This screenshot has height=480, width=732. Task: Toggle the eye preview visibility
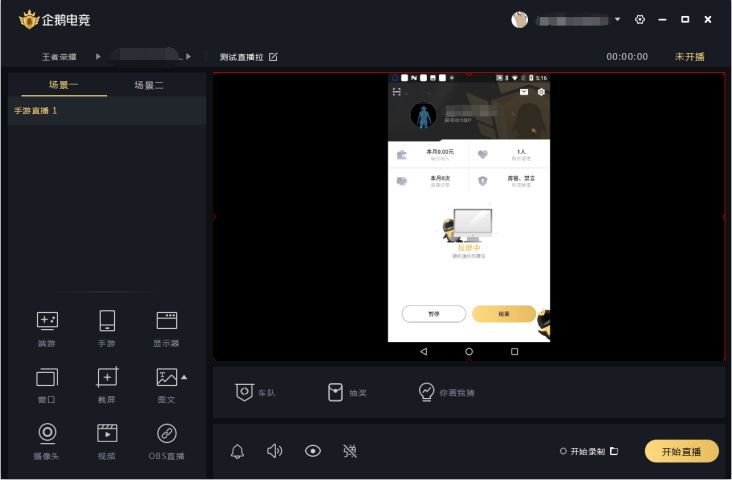point(313,451)
